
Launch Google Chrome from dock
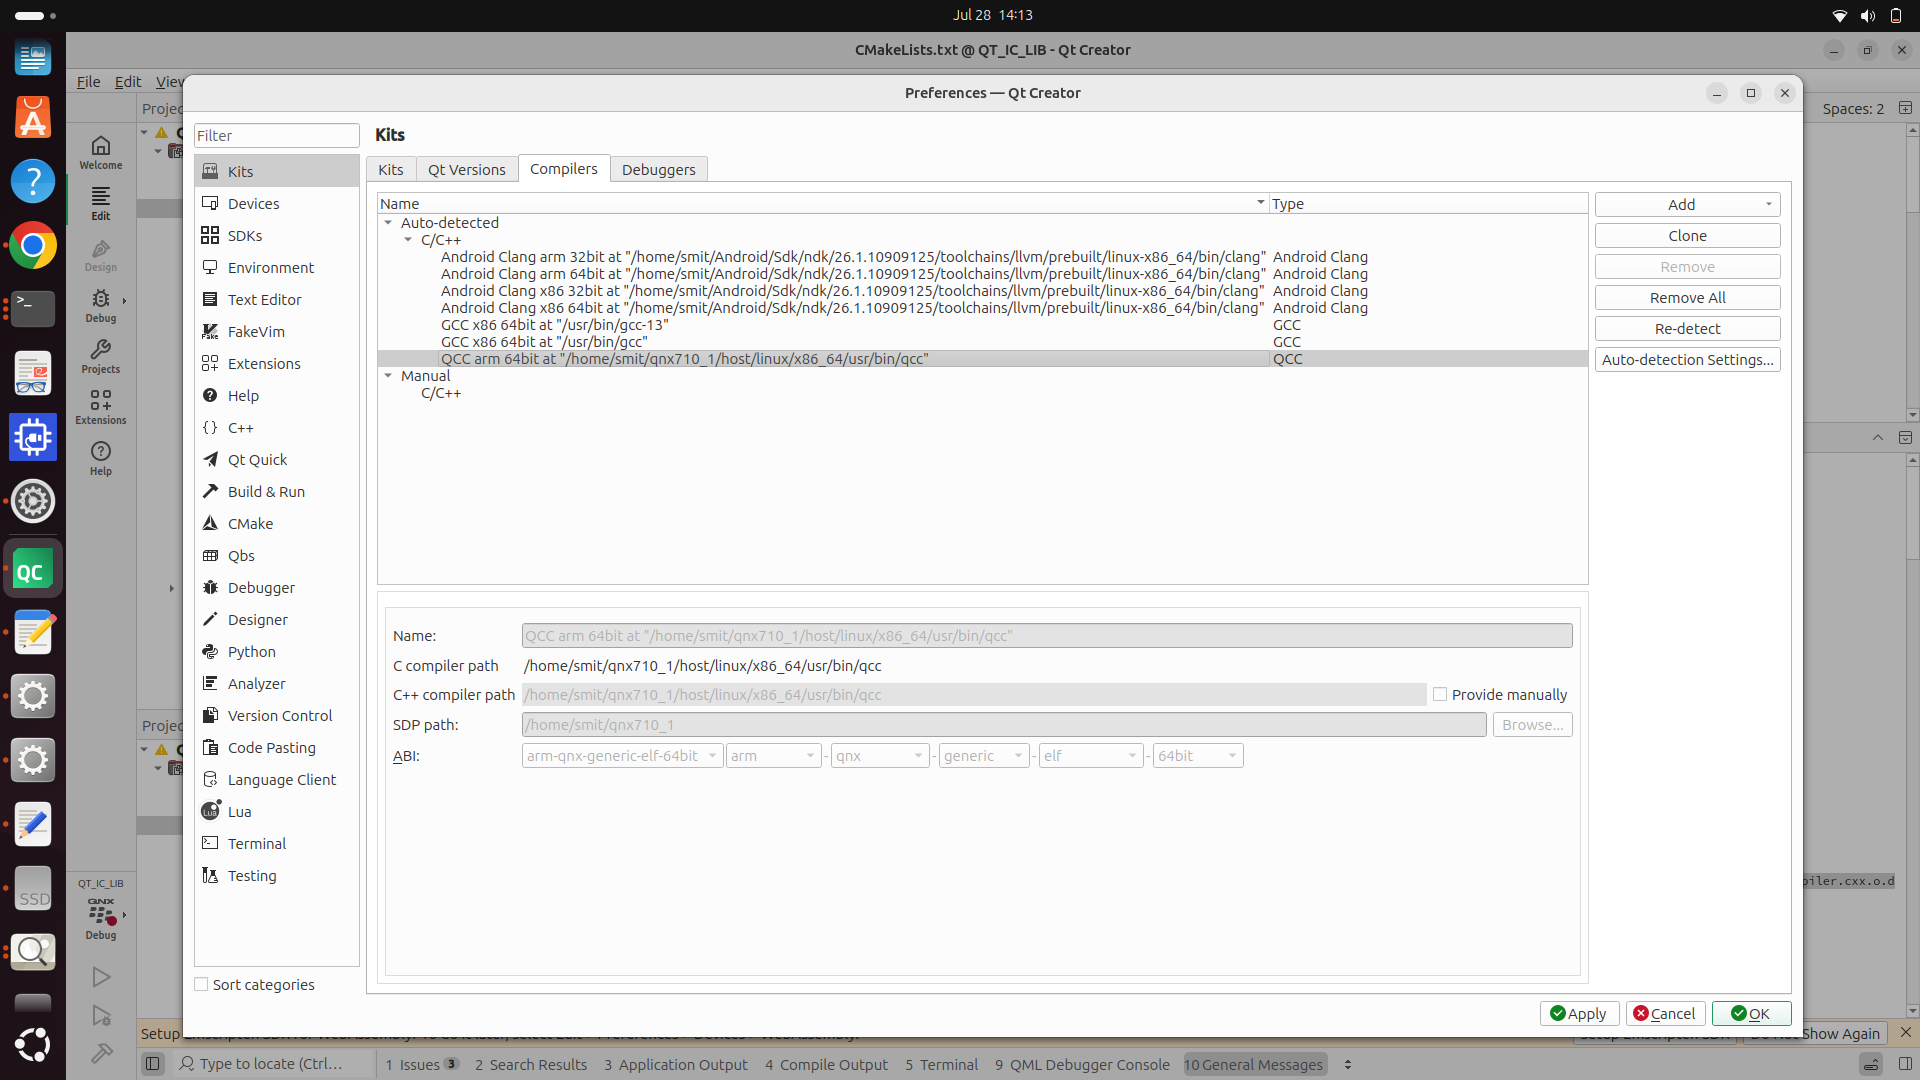tap(33, 245)
